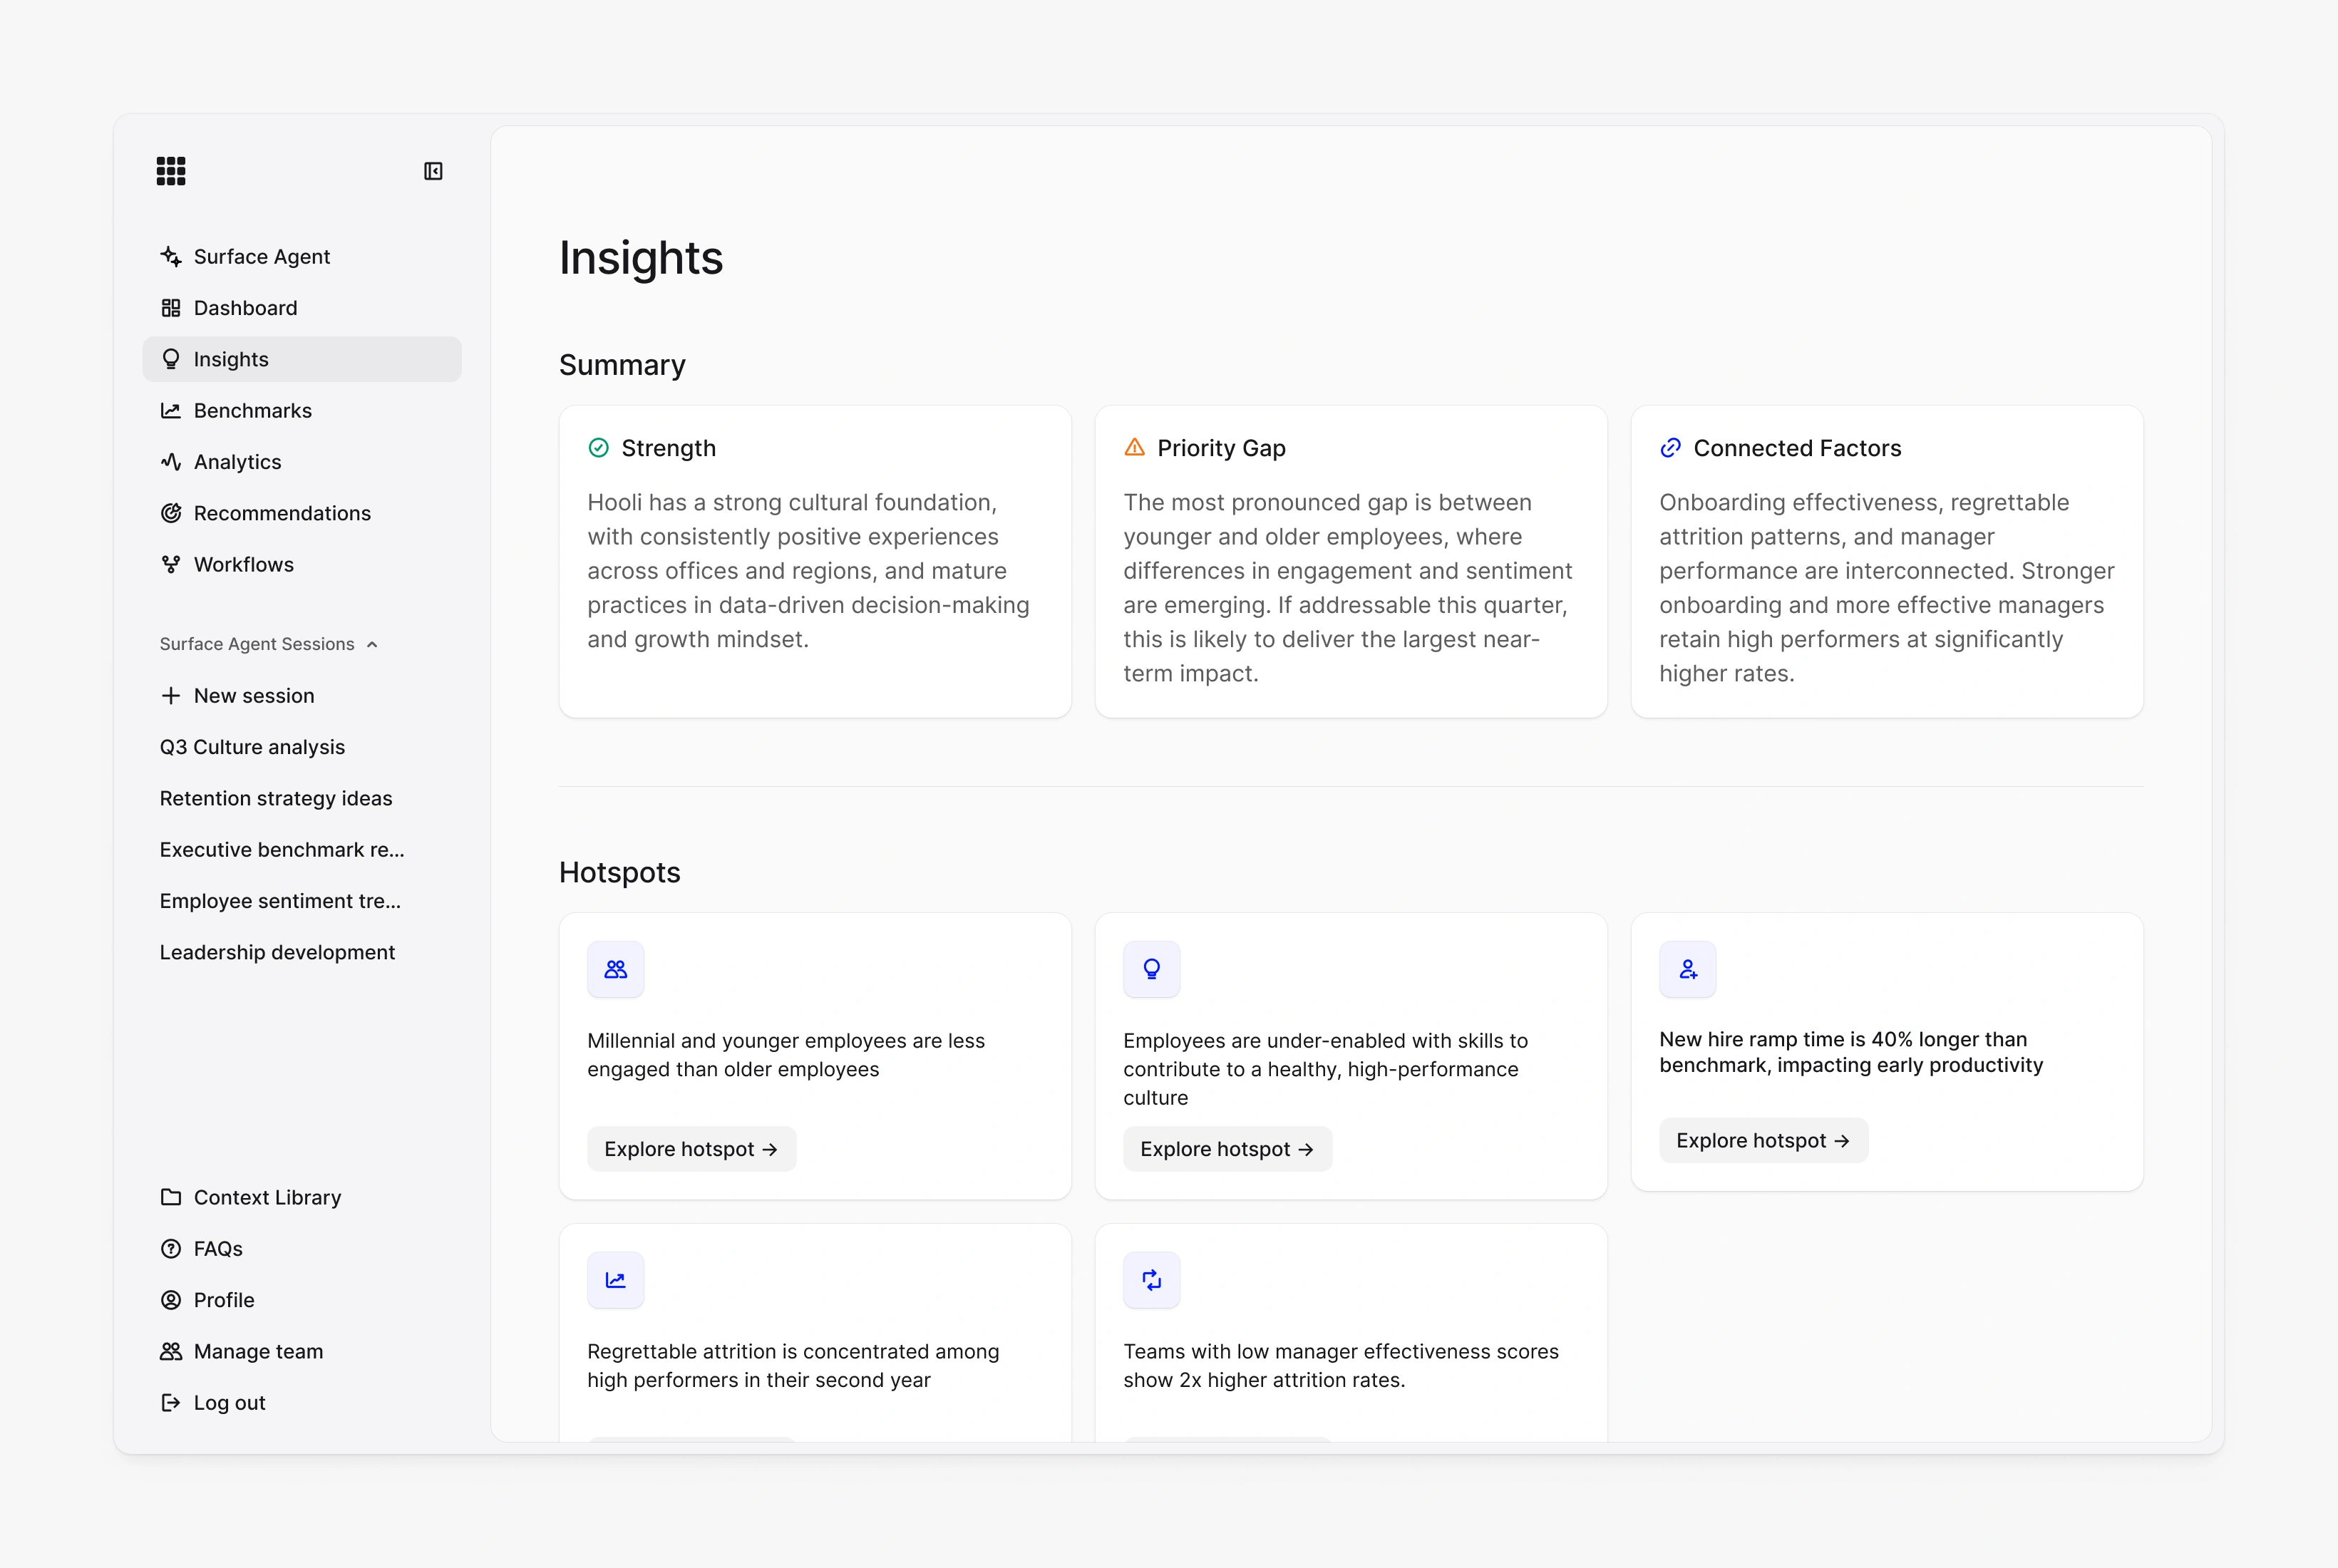Click 'Onboarding effectiveness, regrettable attrition' paragraph
The height and width of the screenshot is (1568, 2338).
1887,588
